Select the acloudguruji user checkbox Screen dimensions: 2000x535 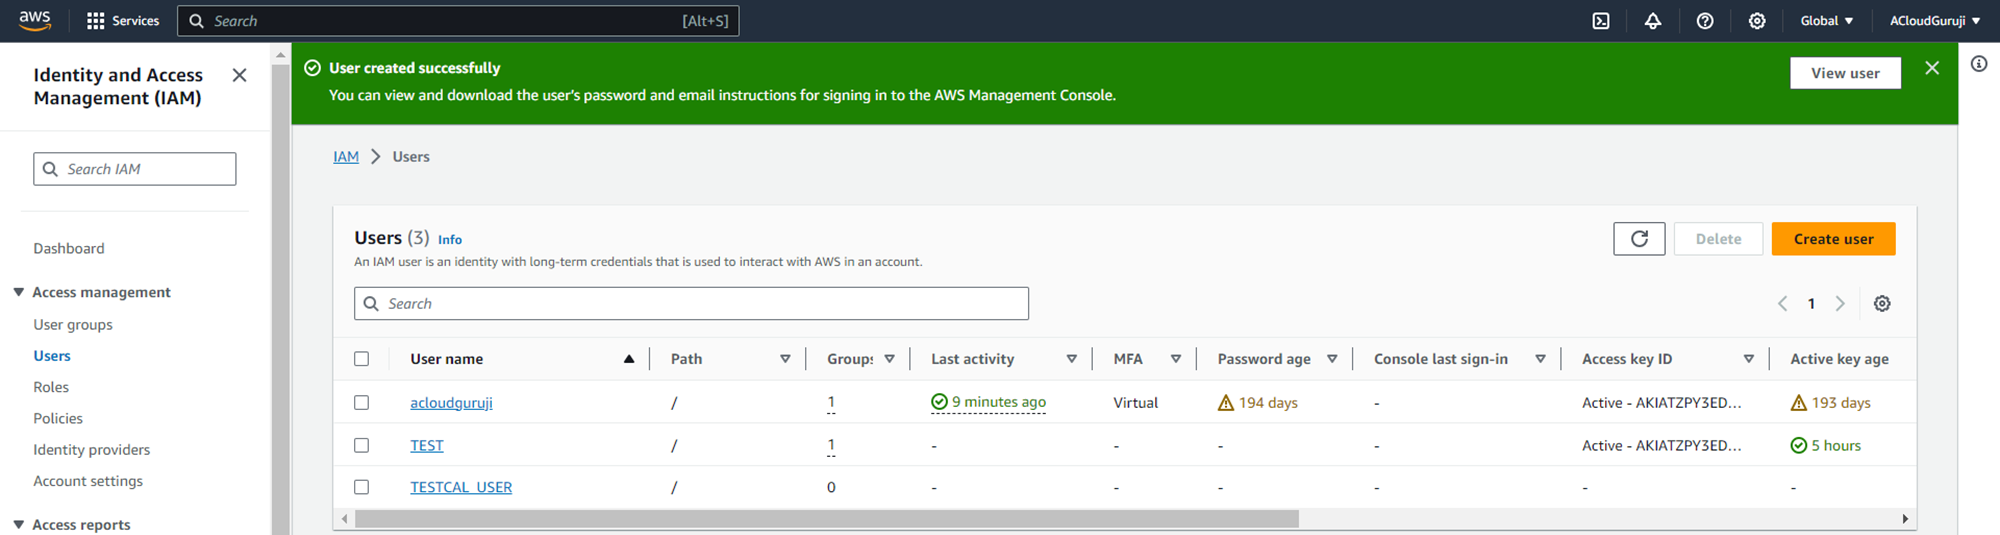362,403
